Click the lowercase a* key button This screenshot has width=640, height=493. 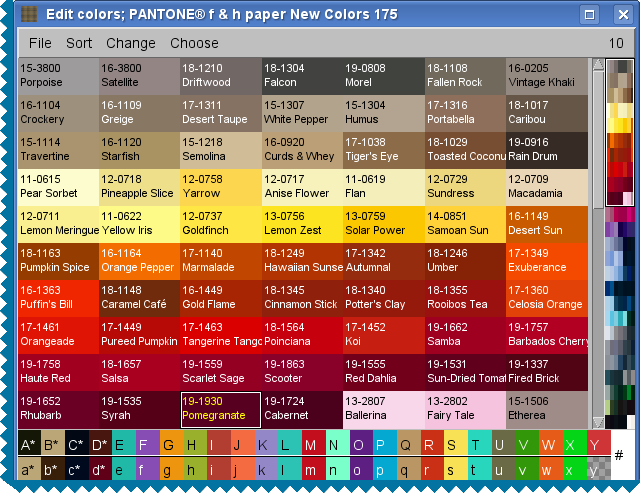(29, 469)
